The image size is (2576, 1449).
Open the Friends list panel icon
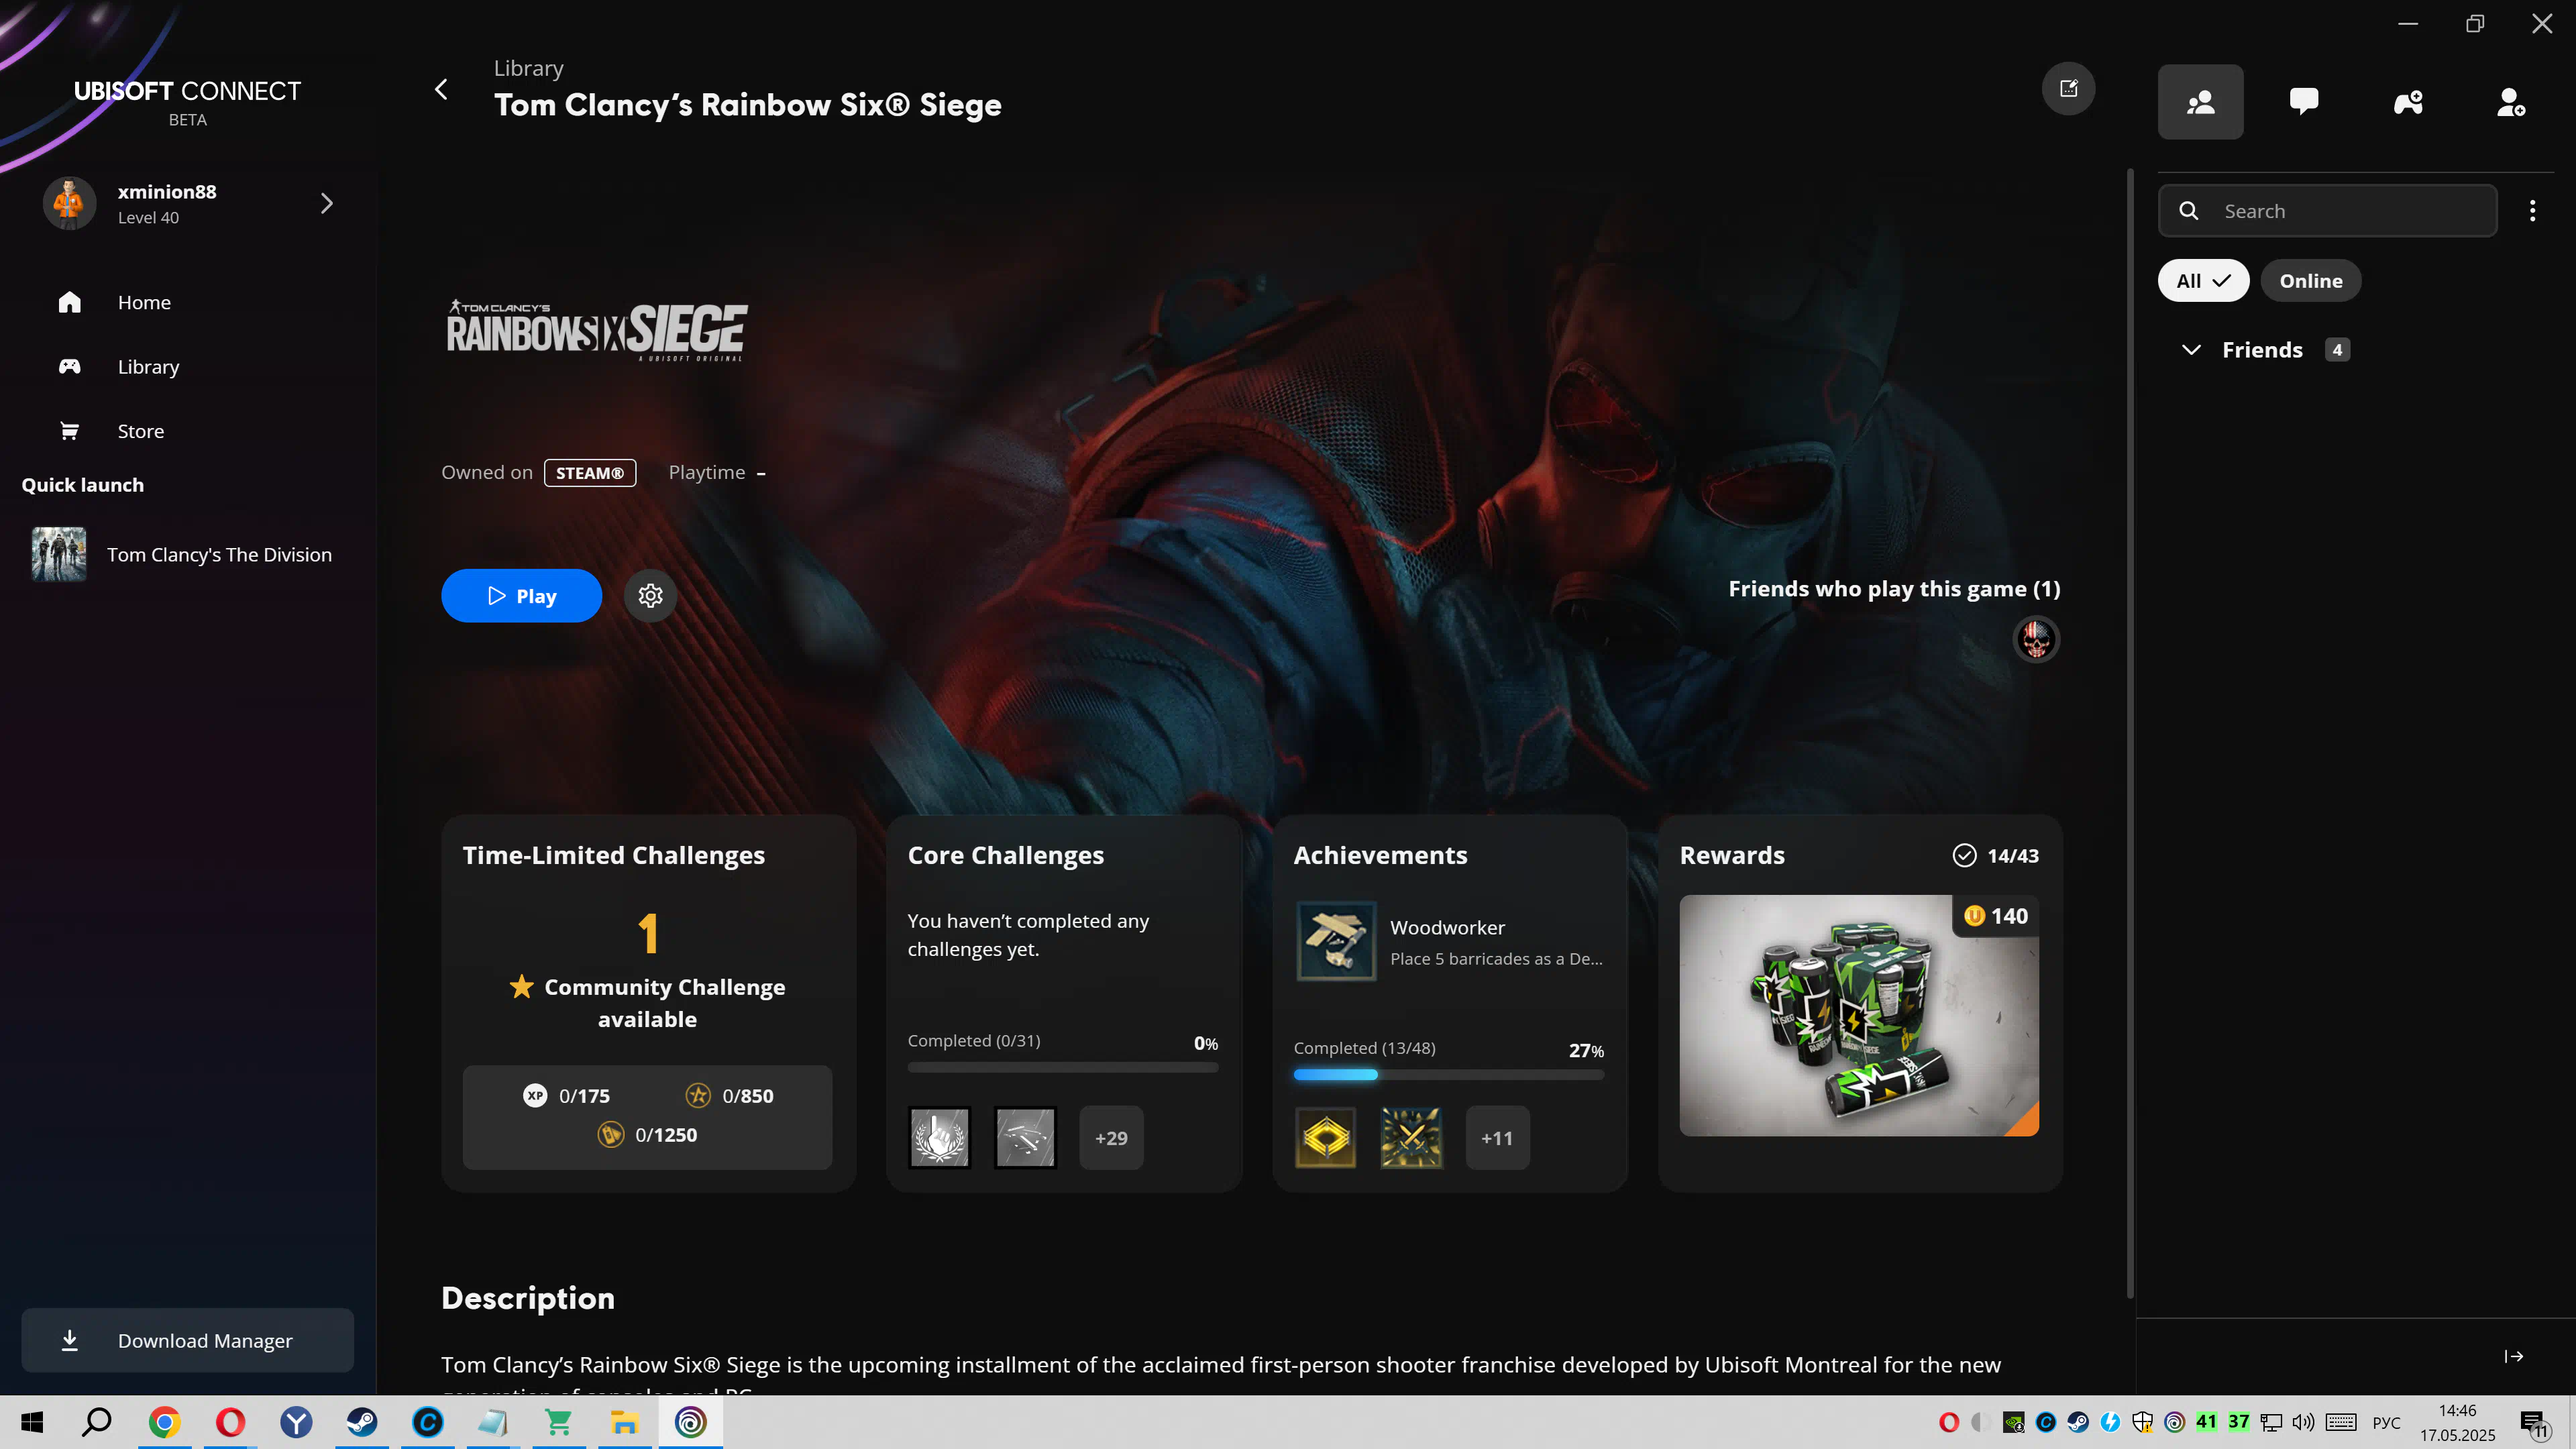click(2200, 102)
